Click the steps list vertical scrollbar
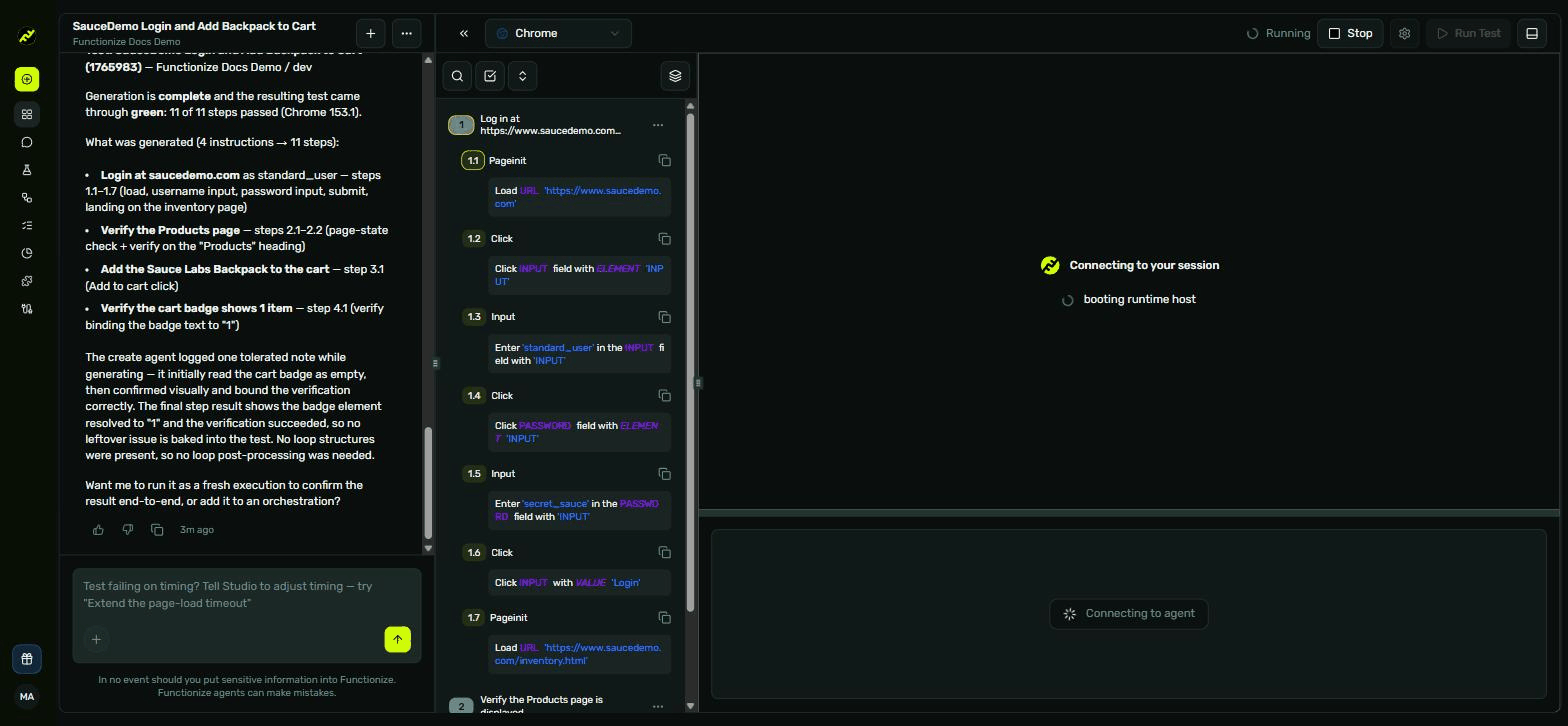Image resolution: width=1568 pixels, height=726 pixels. (690, 362)
